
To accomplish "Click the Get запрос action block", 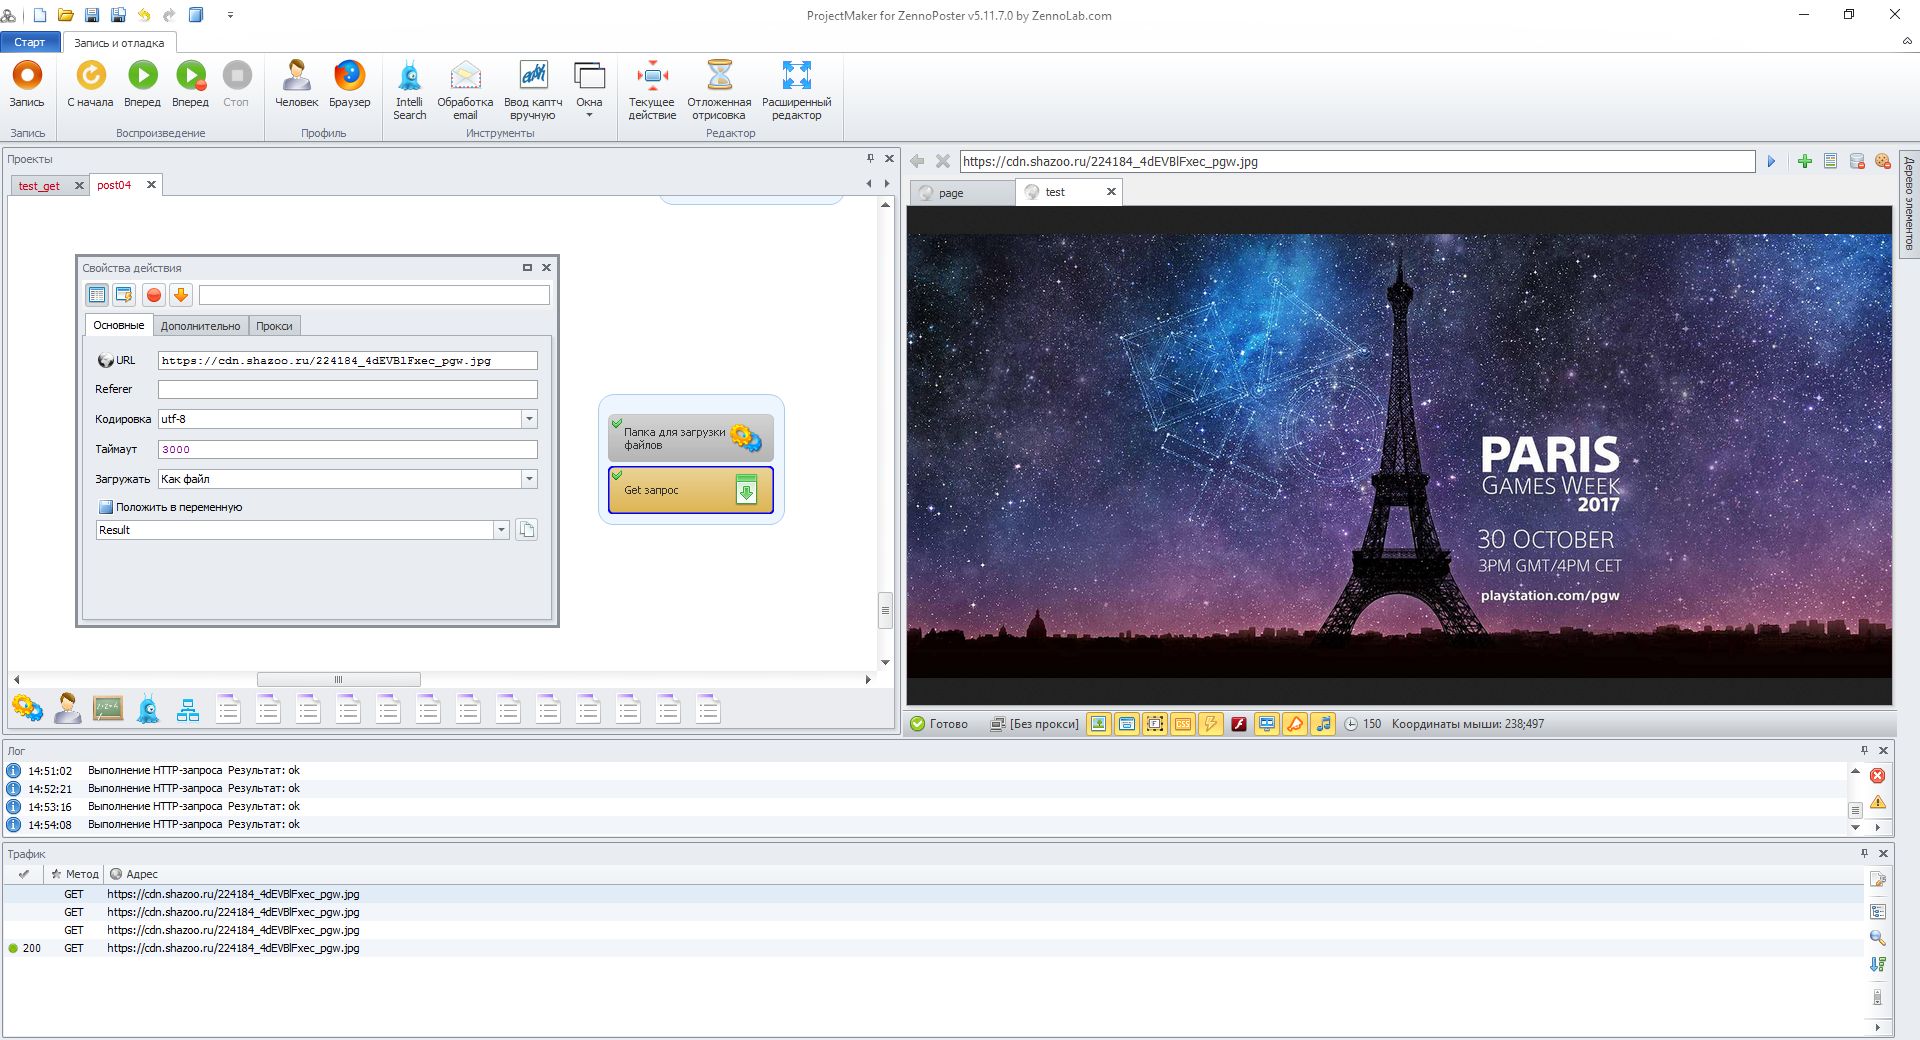I will pos(690,490).
